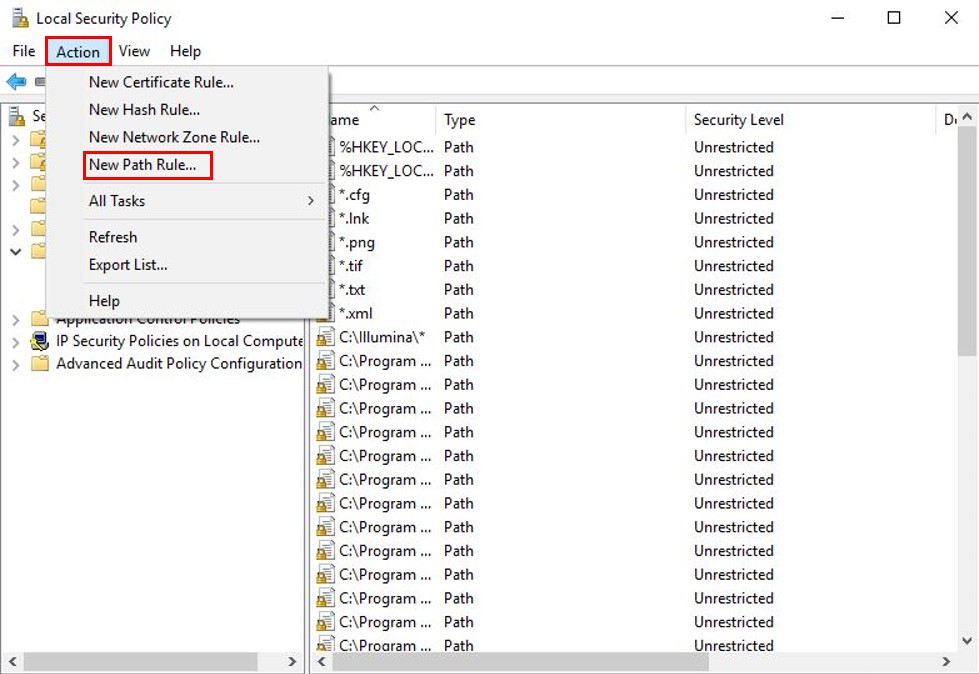Screen dimensions: 979x674
Task: Click Unrestricted in the *.cfg row
Action: pyautogui.click(x=734, y=195)
